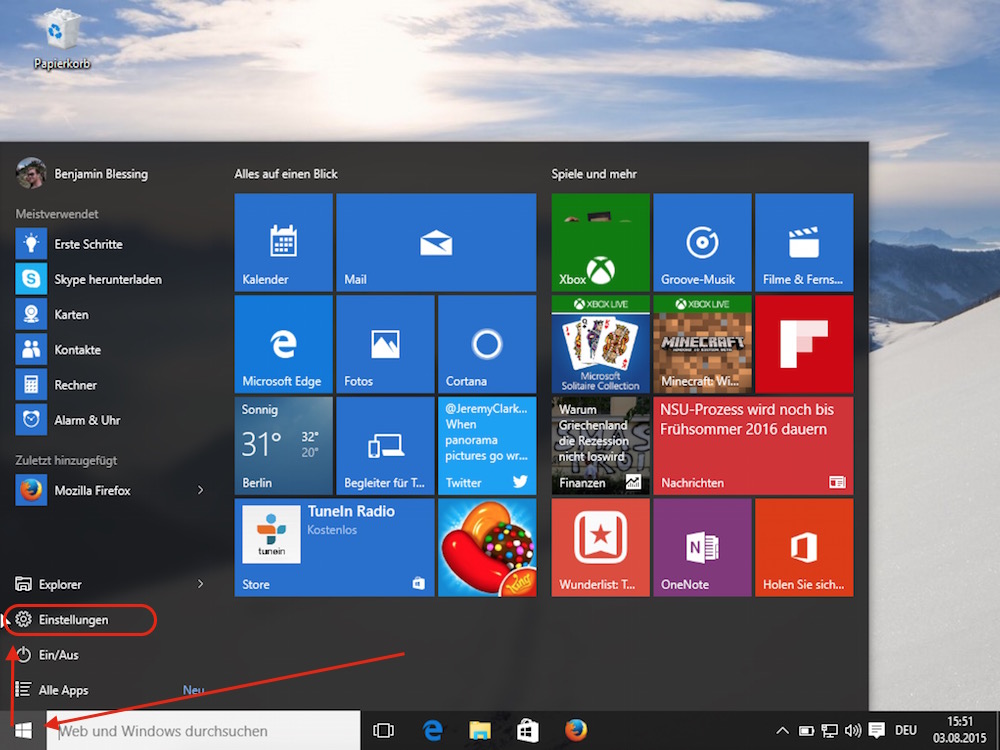Open the clock and date flyout

click(959, 730)
